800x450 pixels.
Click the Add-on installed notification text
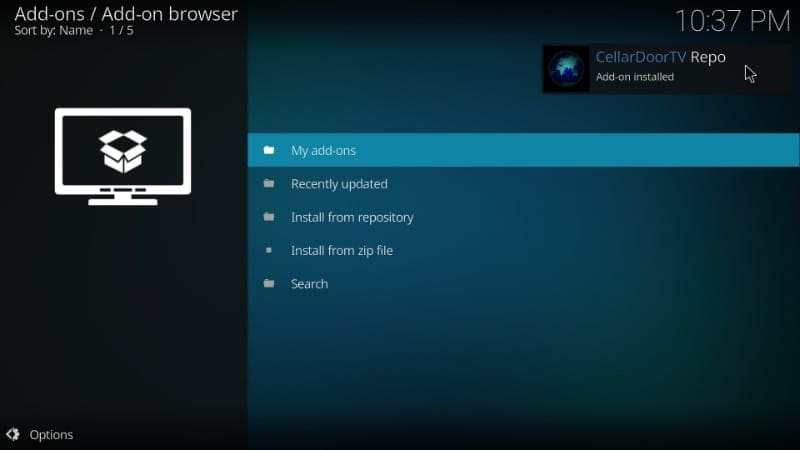pyautogui.click(x=635, y=77)
